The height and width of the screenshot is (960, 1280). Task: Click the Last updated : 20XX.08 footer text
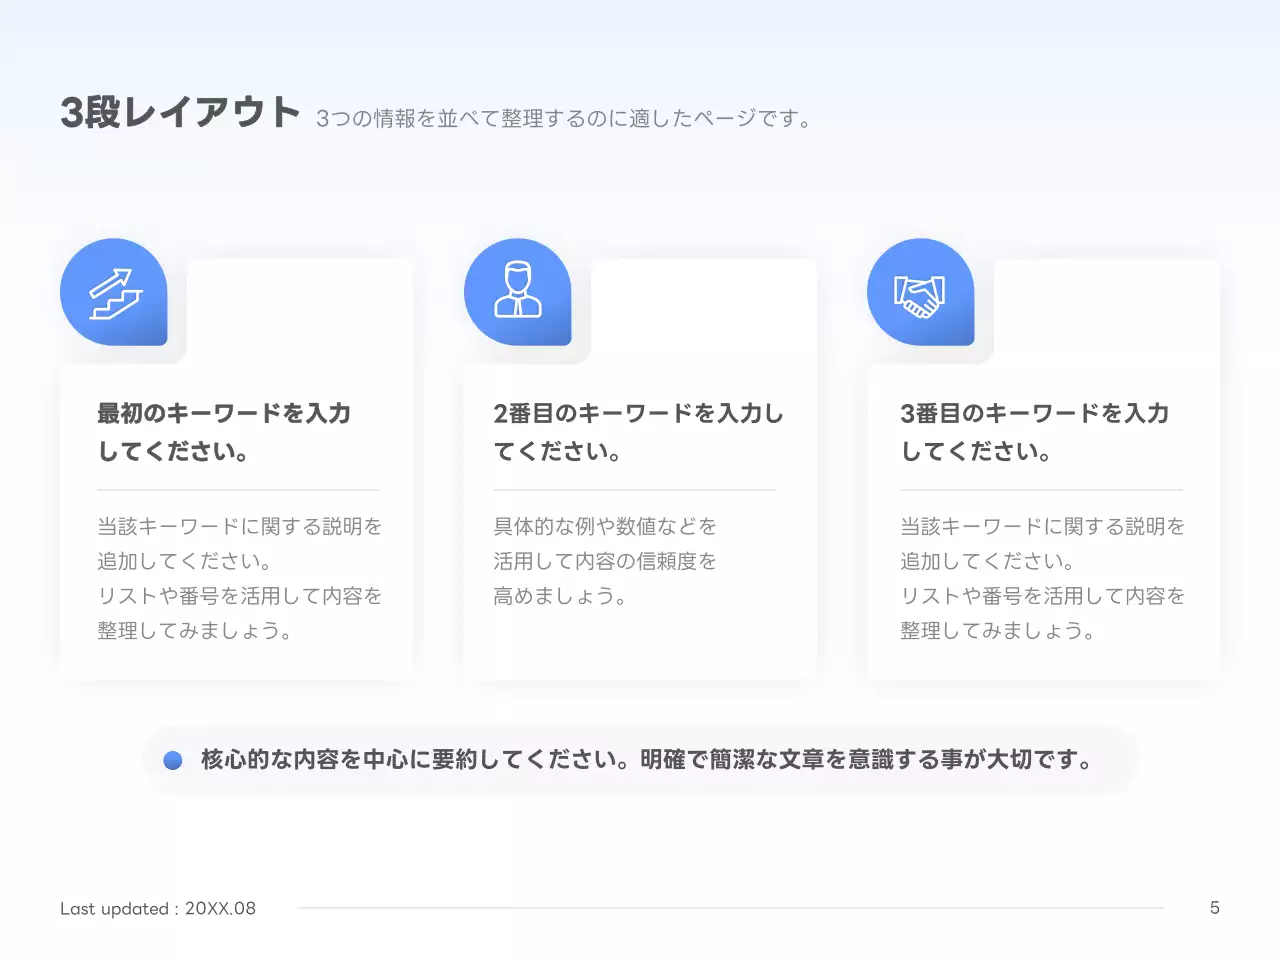pyautogui.click(x=157, y=908)
